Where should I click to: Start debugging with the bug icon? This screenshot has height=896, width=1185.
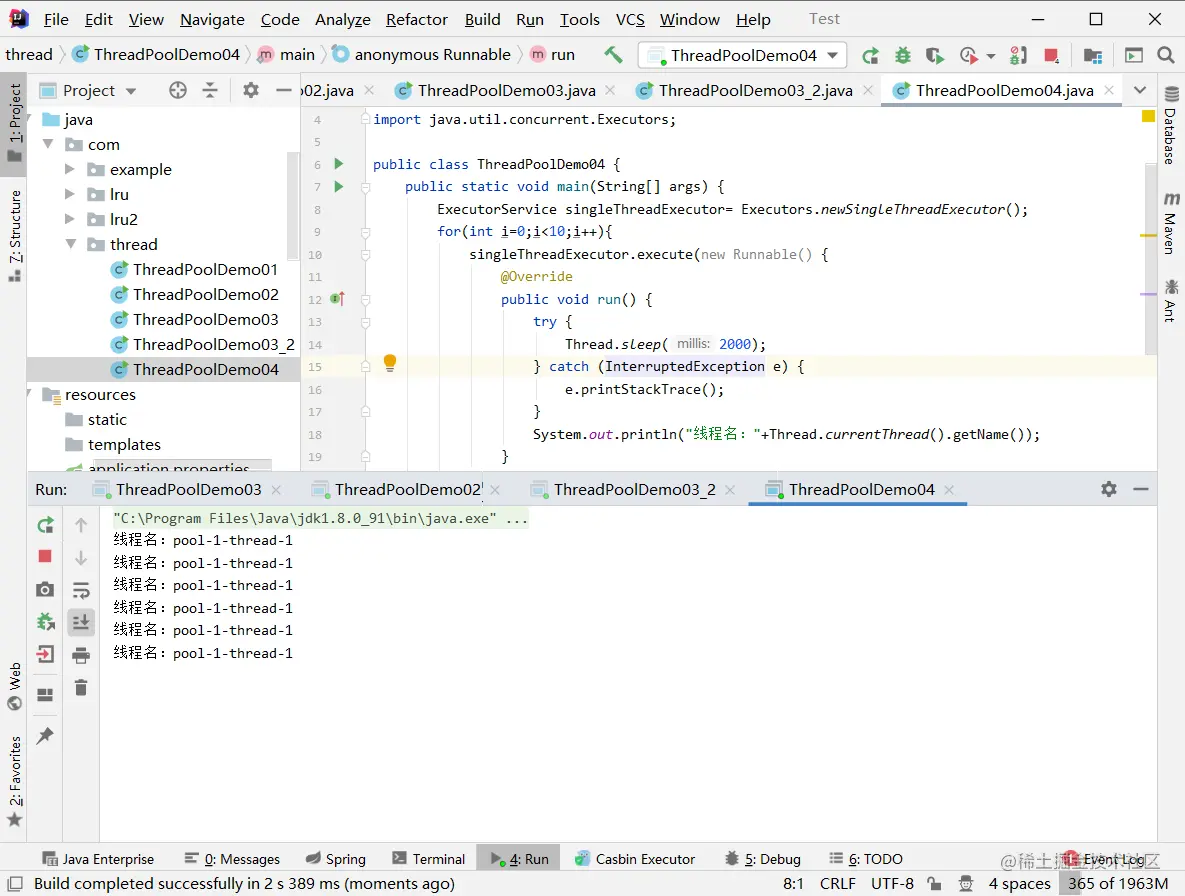click(x=902, y=55)
